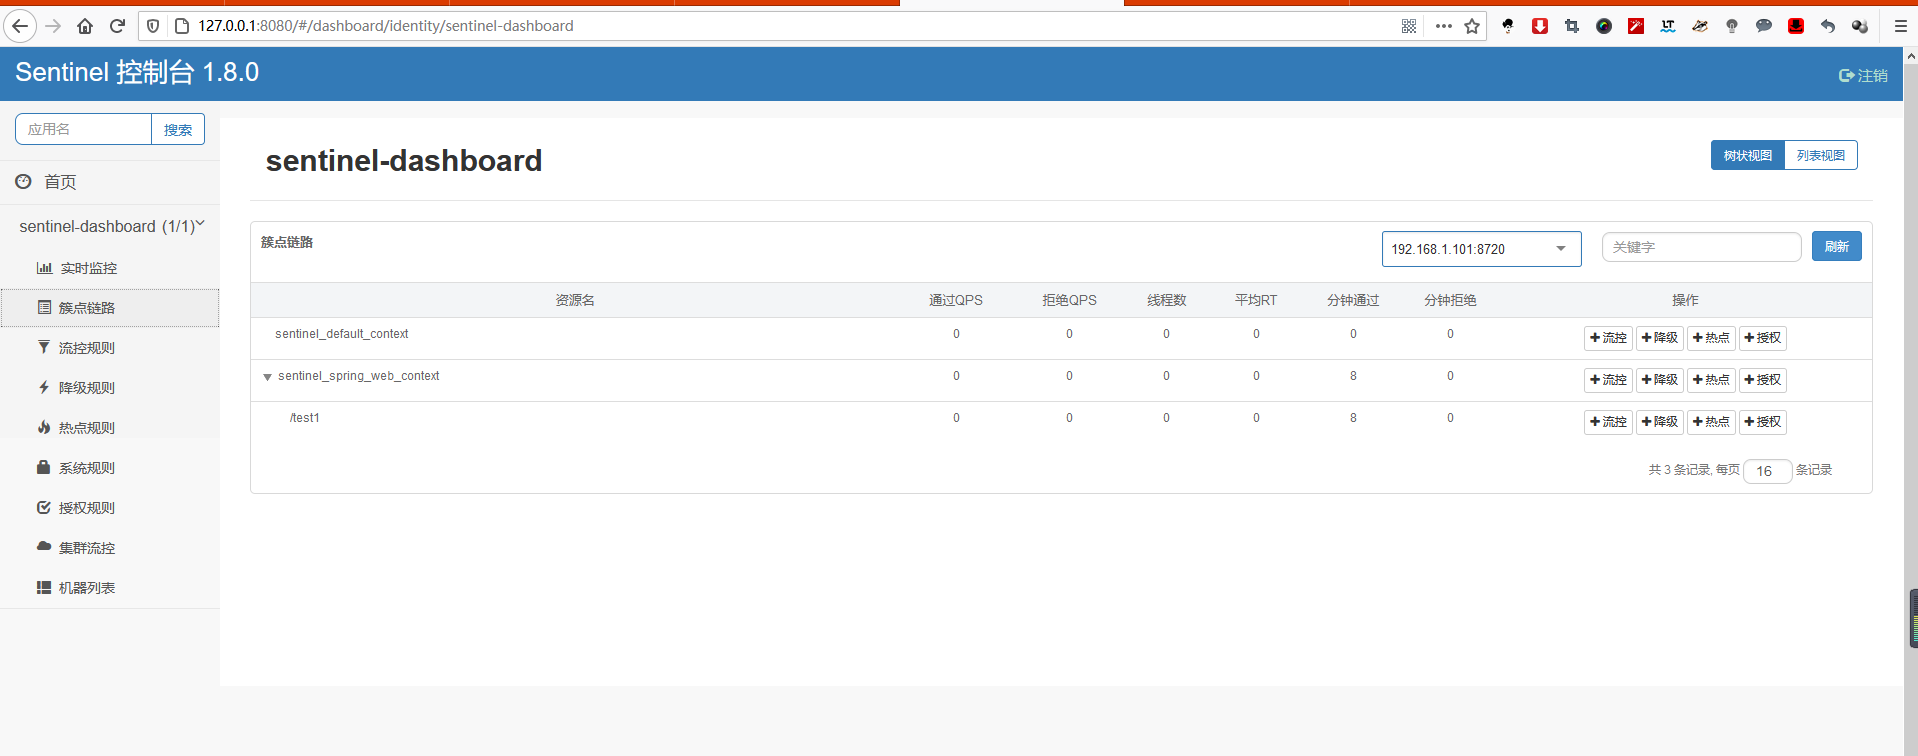Switch to list view (列表视图)
This screenshot has height=756, width=1918.
point(1820,156)
